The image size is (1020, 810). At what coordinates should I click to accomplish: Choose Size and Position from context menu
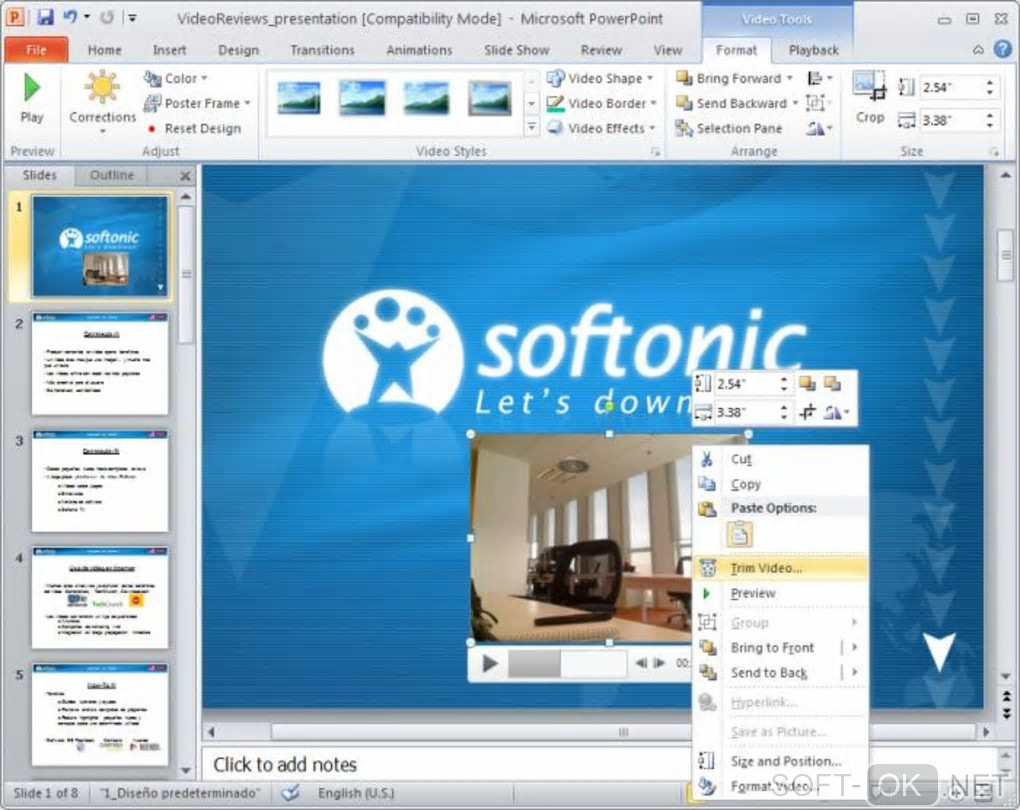coord(781,761)
